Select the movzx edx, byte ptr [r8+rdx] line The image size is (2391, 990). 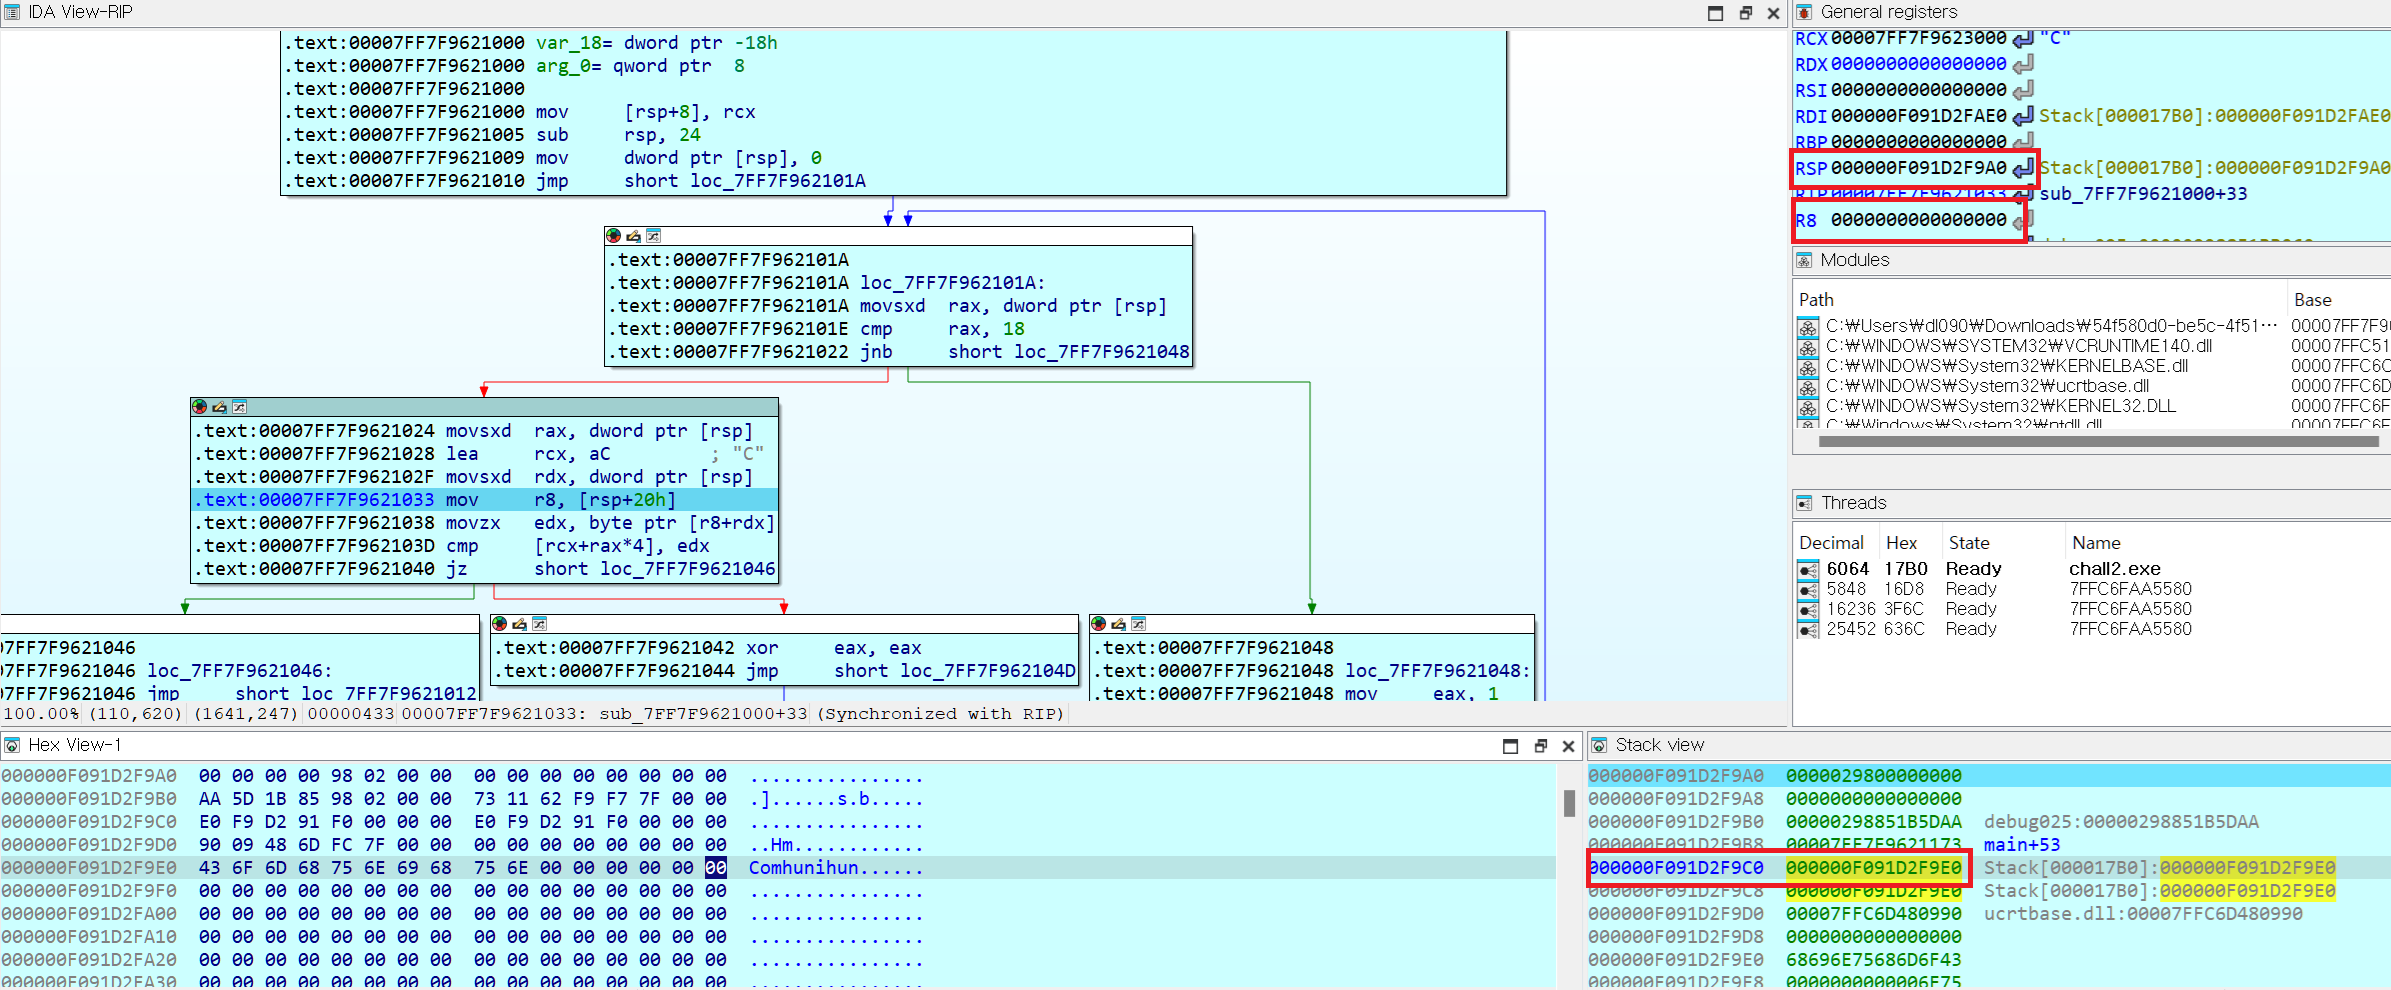tap(484, 523)
